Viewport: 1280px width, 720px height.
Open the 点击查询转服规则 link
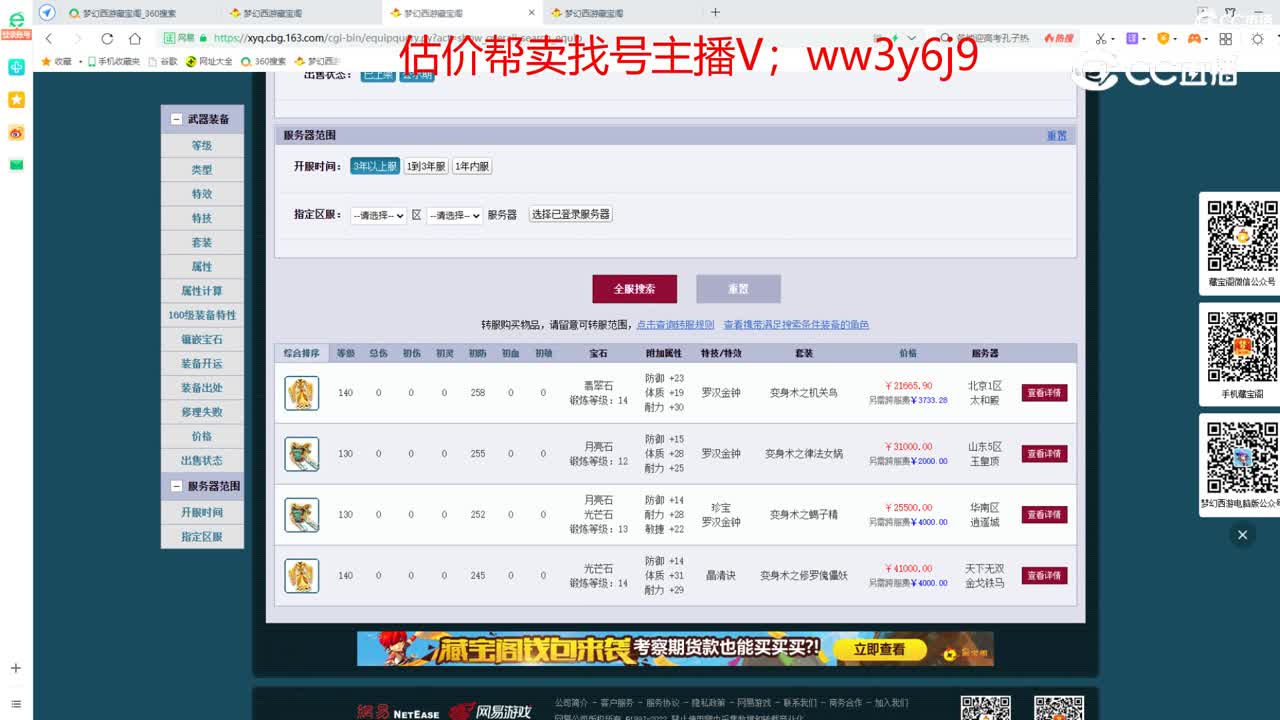coord(675,325)
